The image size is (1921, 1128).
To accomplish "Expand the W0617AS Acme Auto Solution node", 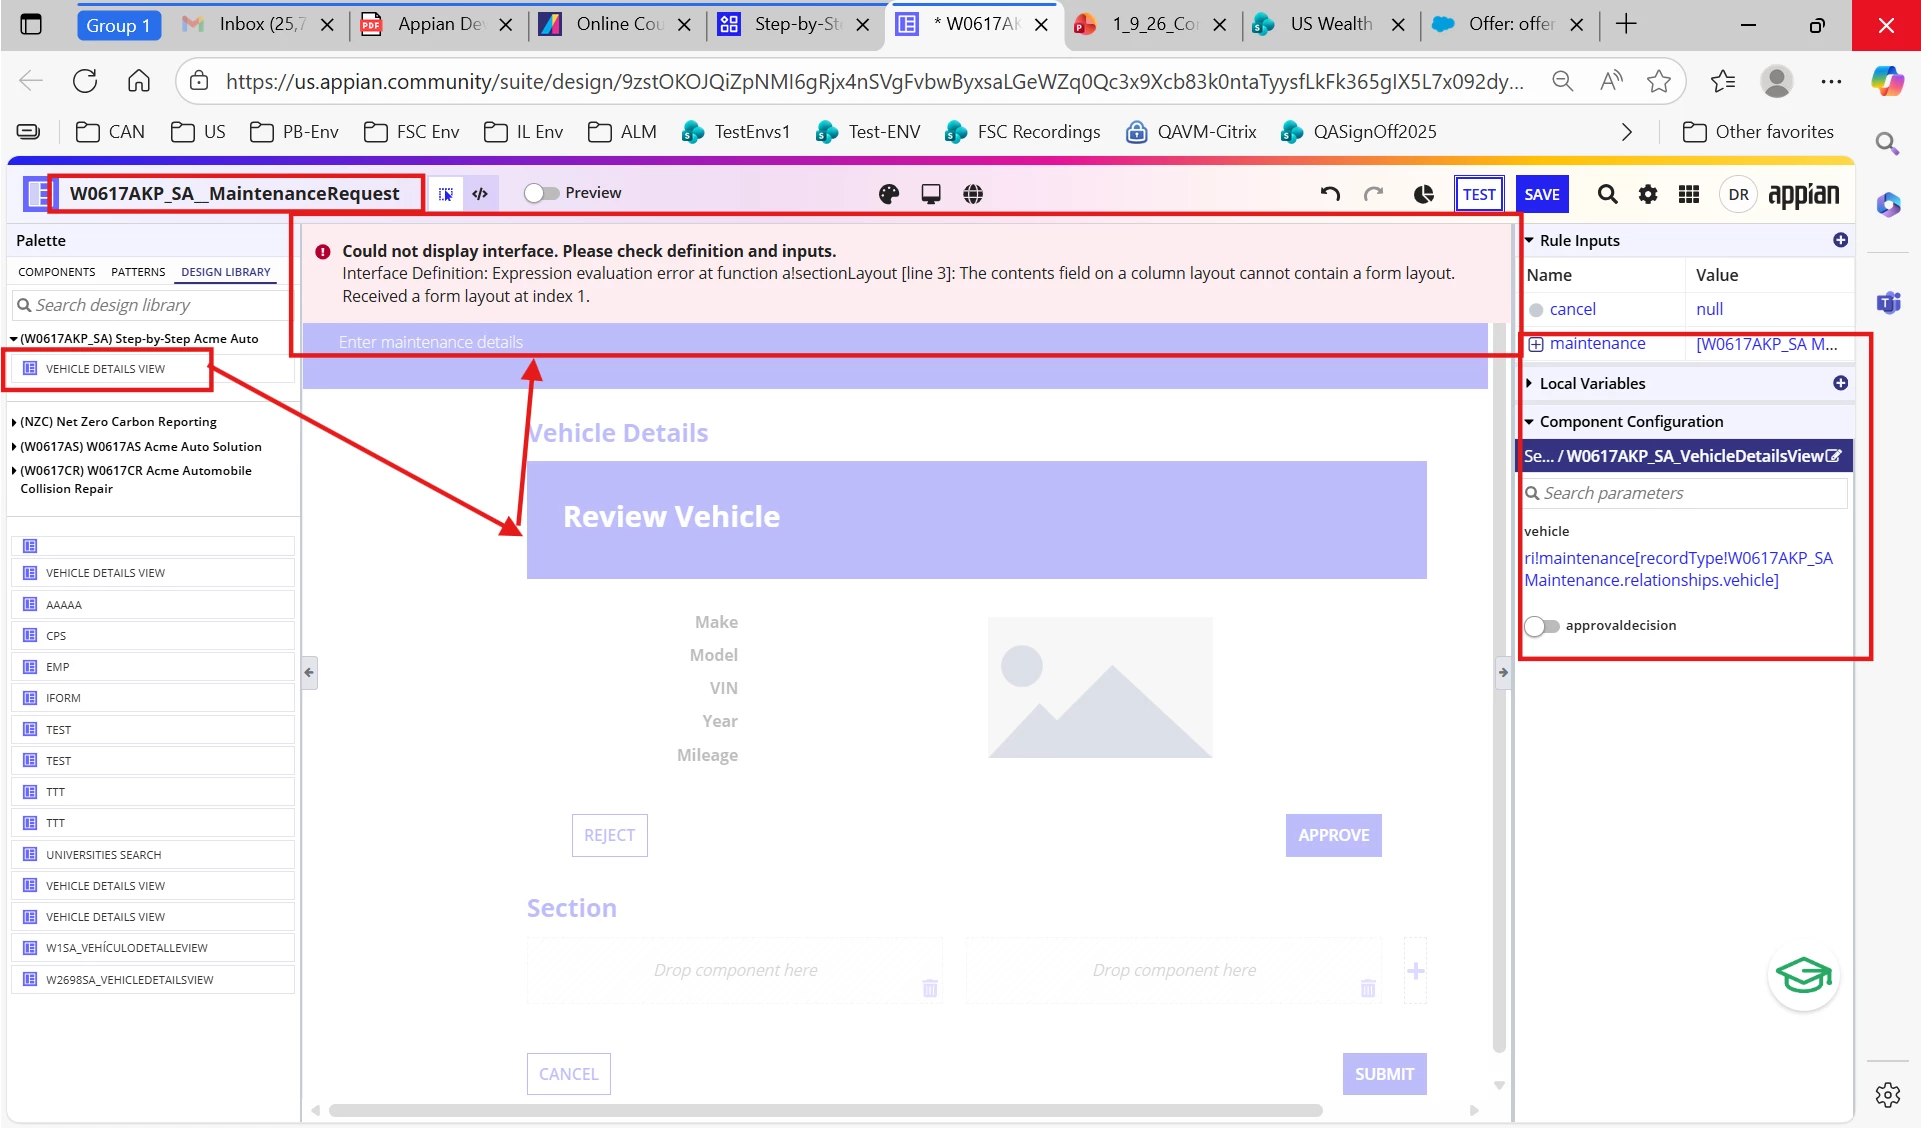I will pos(13,447).
